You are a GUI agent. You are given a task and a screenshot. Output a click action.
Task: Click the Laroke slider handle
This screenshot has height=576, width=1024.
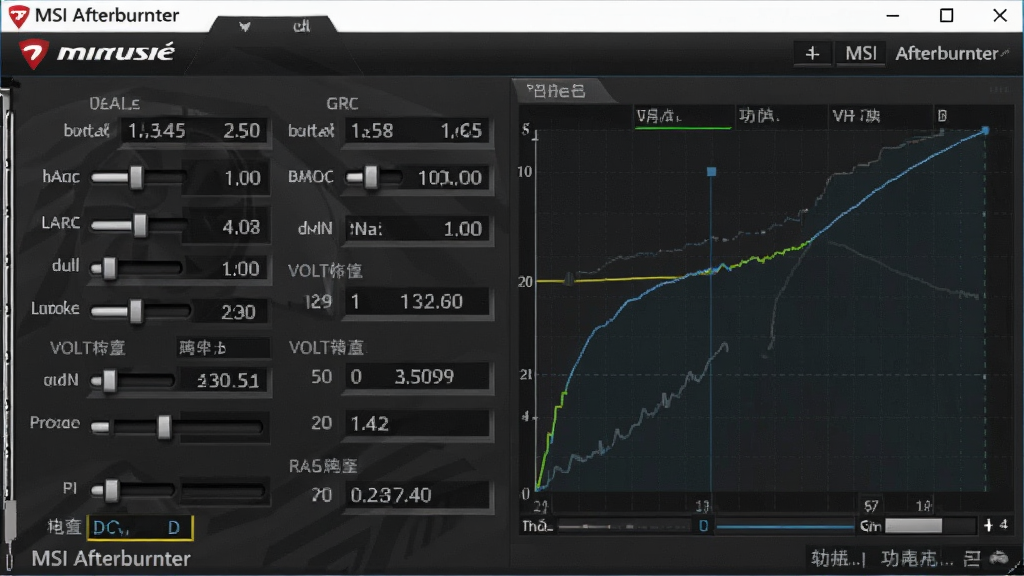(136, 311)
